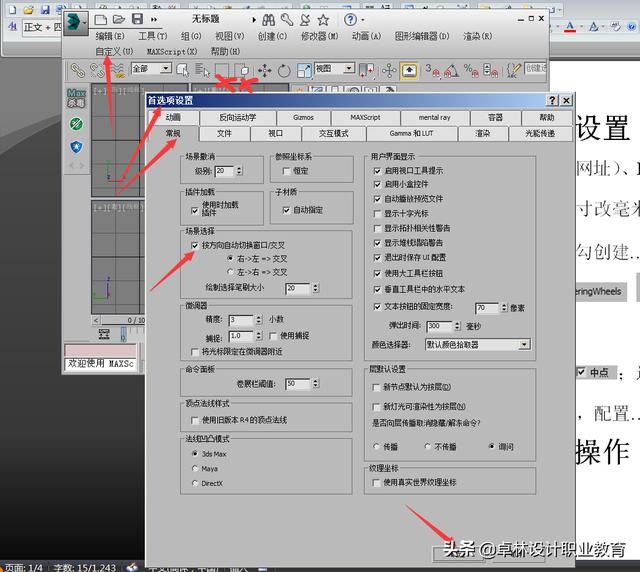The height and width of the screenshot is (572, 640).
Task: Click the 卷展栏阈值 spinner arrows
Action: [316, 383]
